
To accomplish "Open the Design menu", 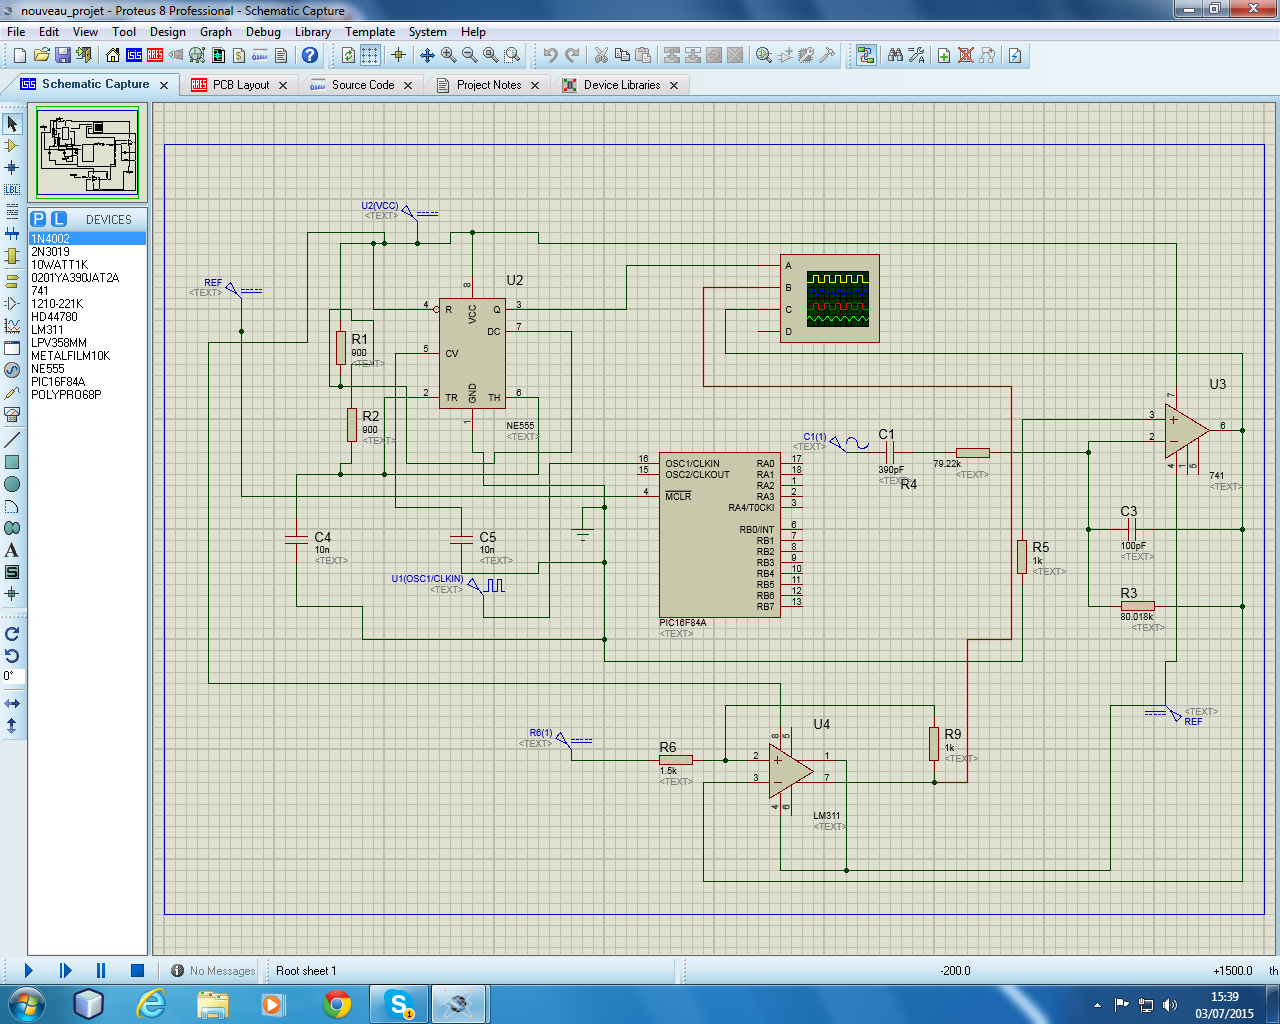I will [x=168, y=32].
